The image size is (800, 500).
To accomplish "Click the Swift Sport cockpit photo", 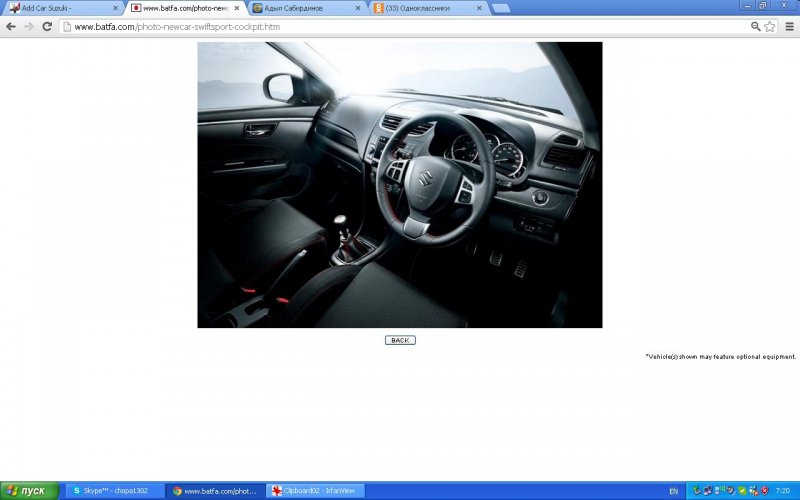I will coord(399,185).
